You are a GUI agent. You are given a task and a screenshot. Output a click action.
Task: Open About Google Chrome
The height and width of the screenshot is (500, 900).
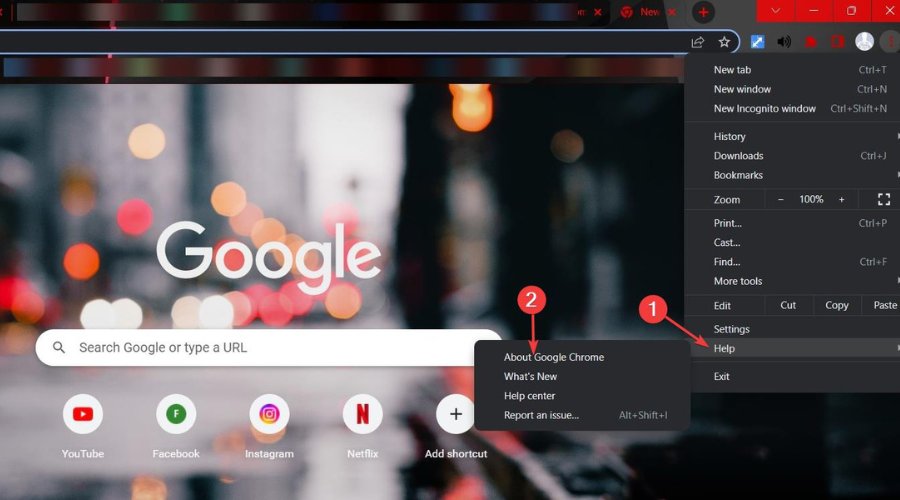[582, 357]
